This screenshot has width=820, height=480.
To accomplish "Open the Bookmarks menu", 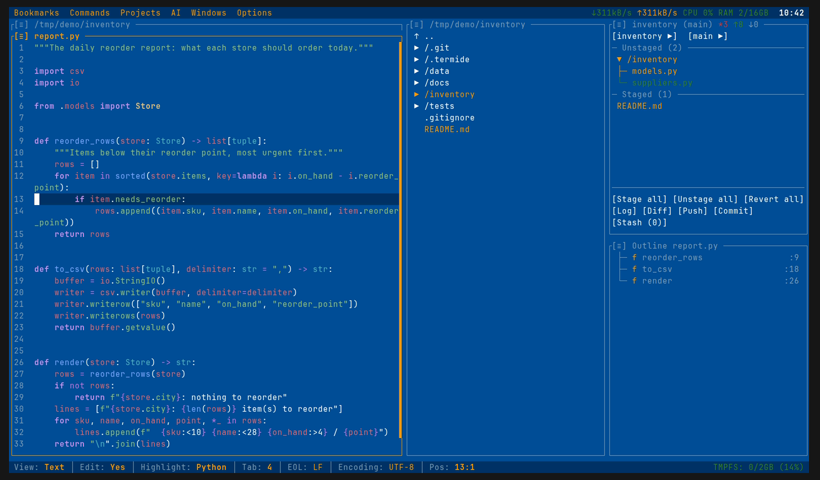I will click(x=37, y=13).
